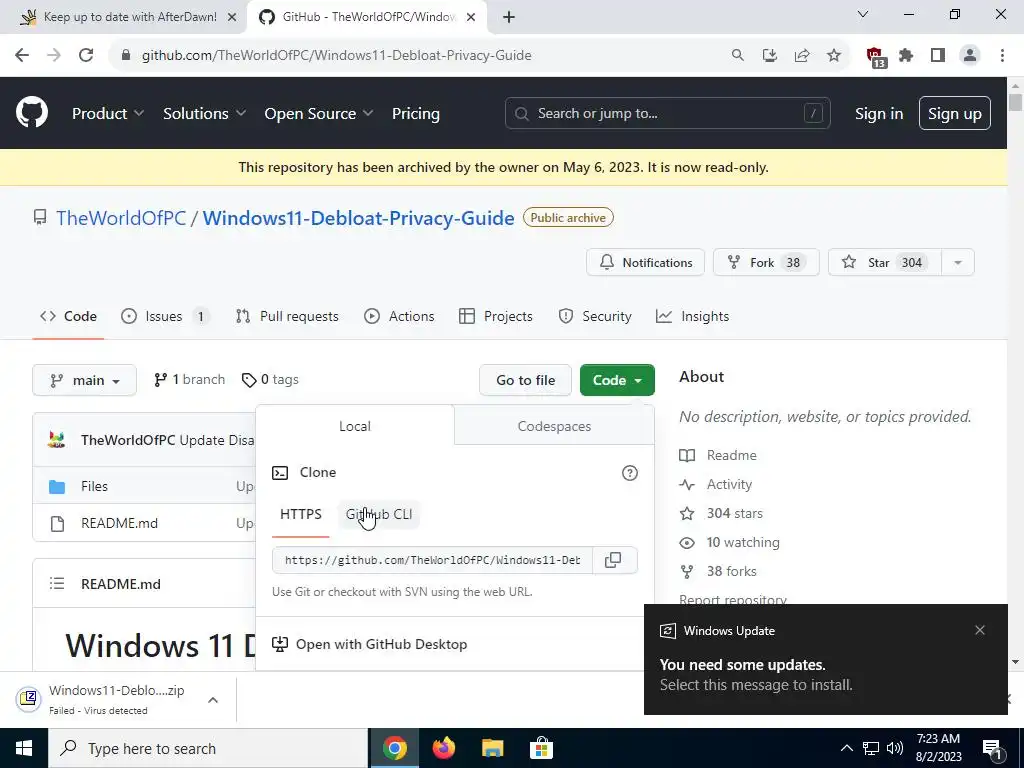Viewport: 1024px width, 768px height.
Task: Click README outline list icon
Action: point(57,583)
